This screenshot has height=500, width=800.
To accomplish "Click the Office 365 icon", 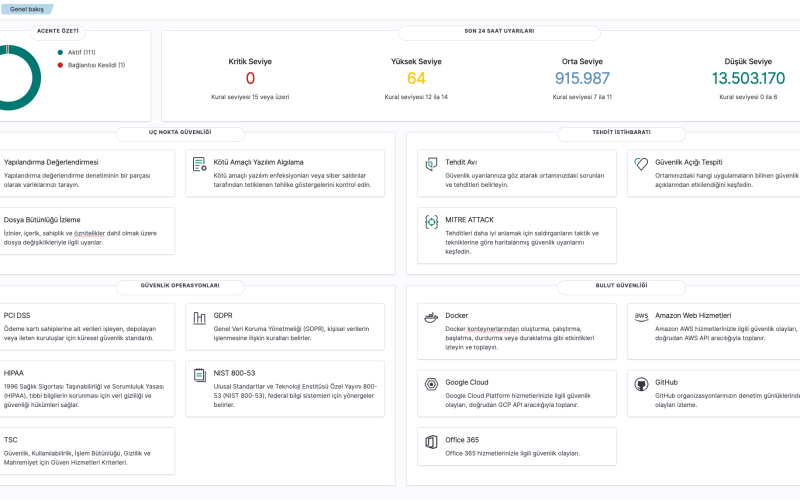I will click(431, 442).
